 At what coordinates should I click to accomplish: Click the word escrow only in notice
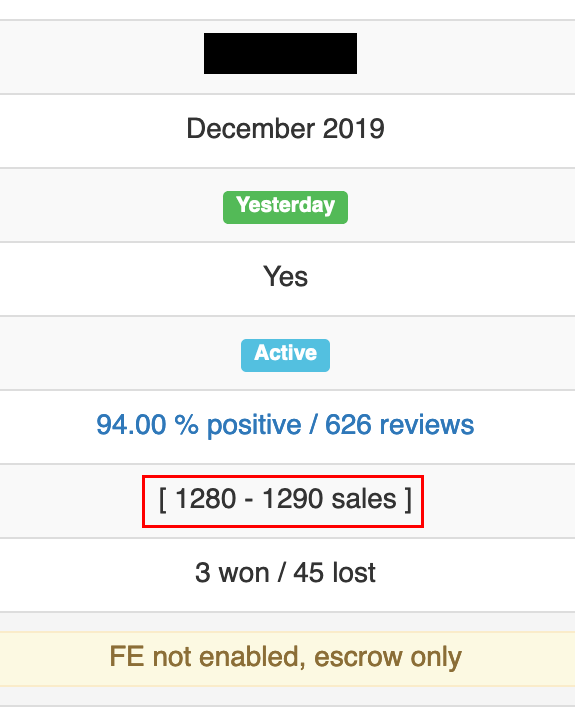tap(388, 657)
